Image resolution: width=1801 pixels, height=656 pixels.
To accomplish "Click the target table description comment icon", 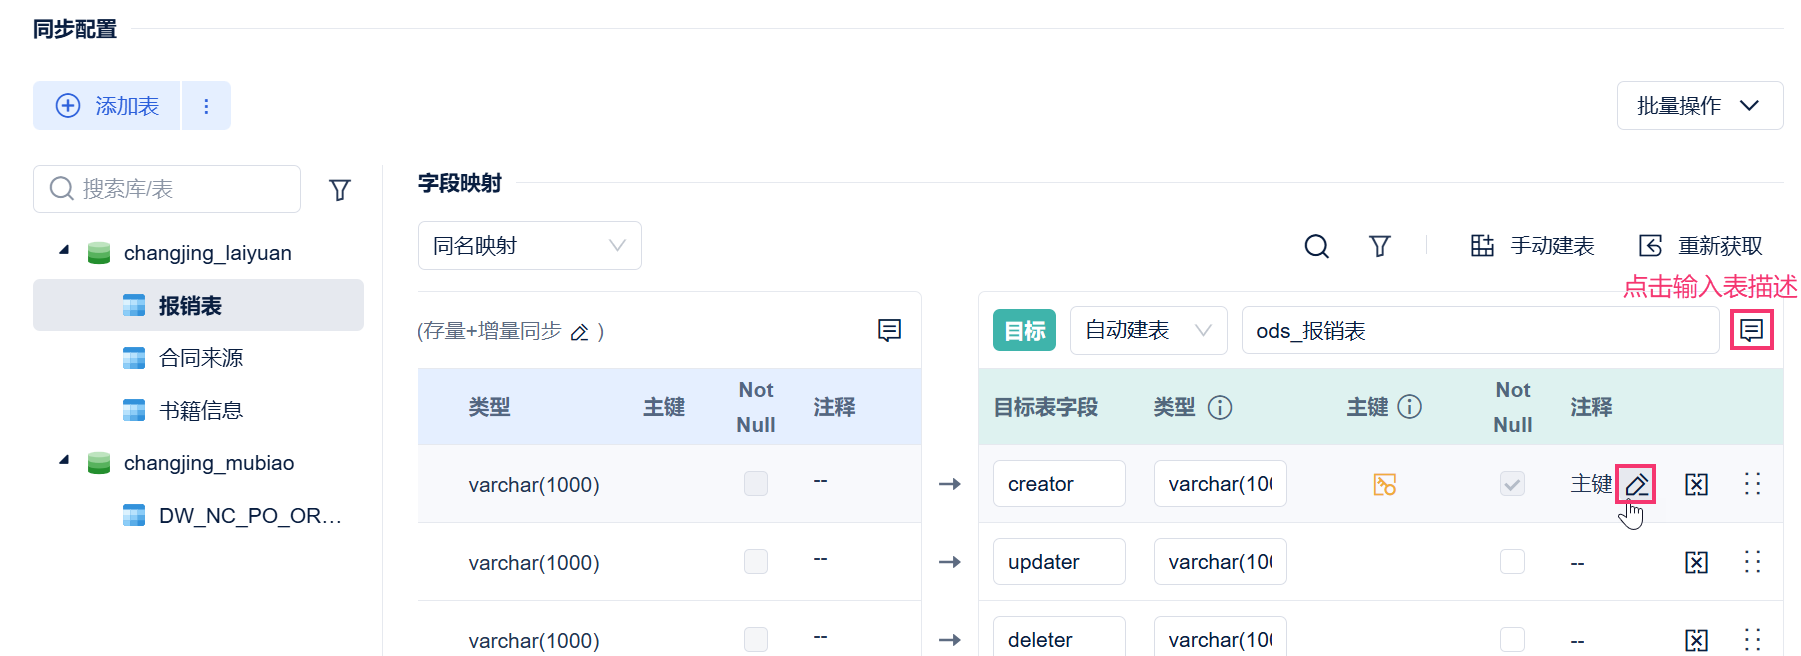I will (x=1751, y=330).
